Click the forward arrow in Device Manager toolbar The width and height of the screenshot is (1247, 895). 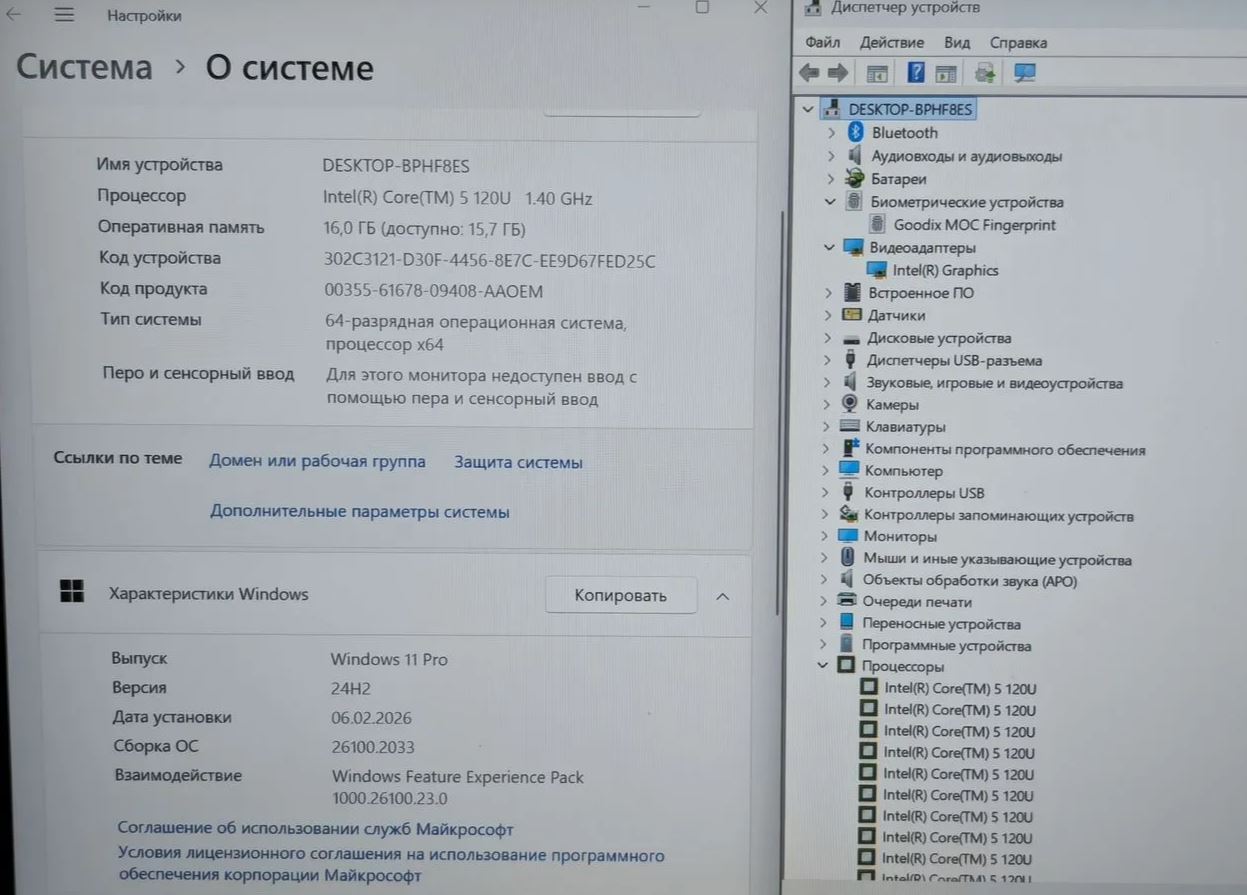coord(838,73)
